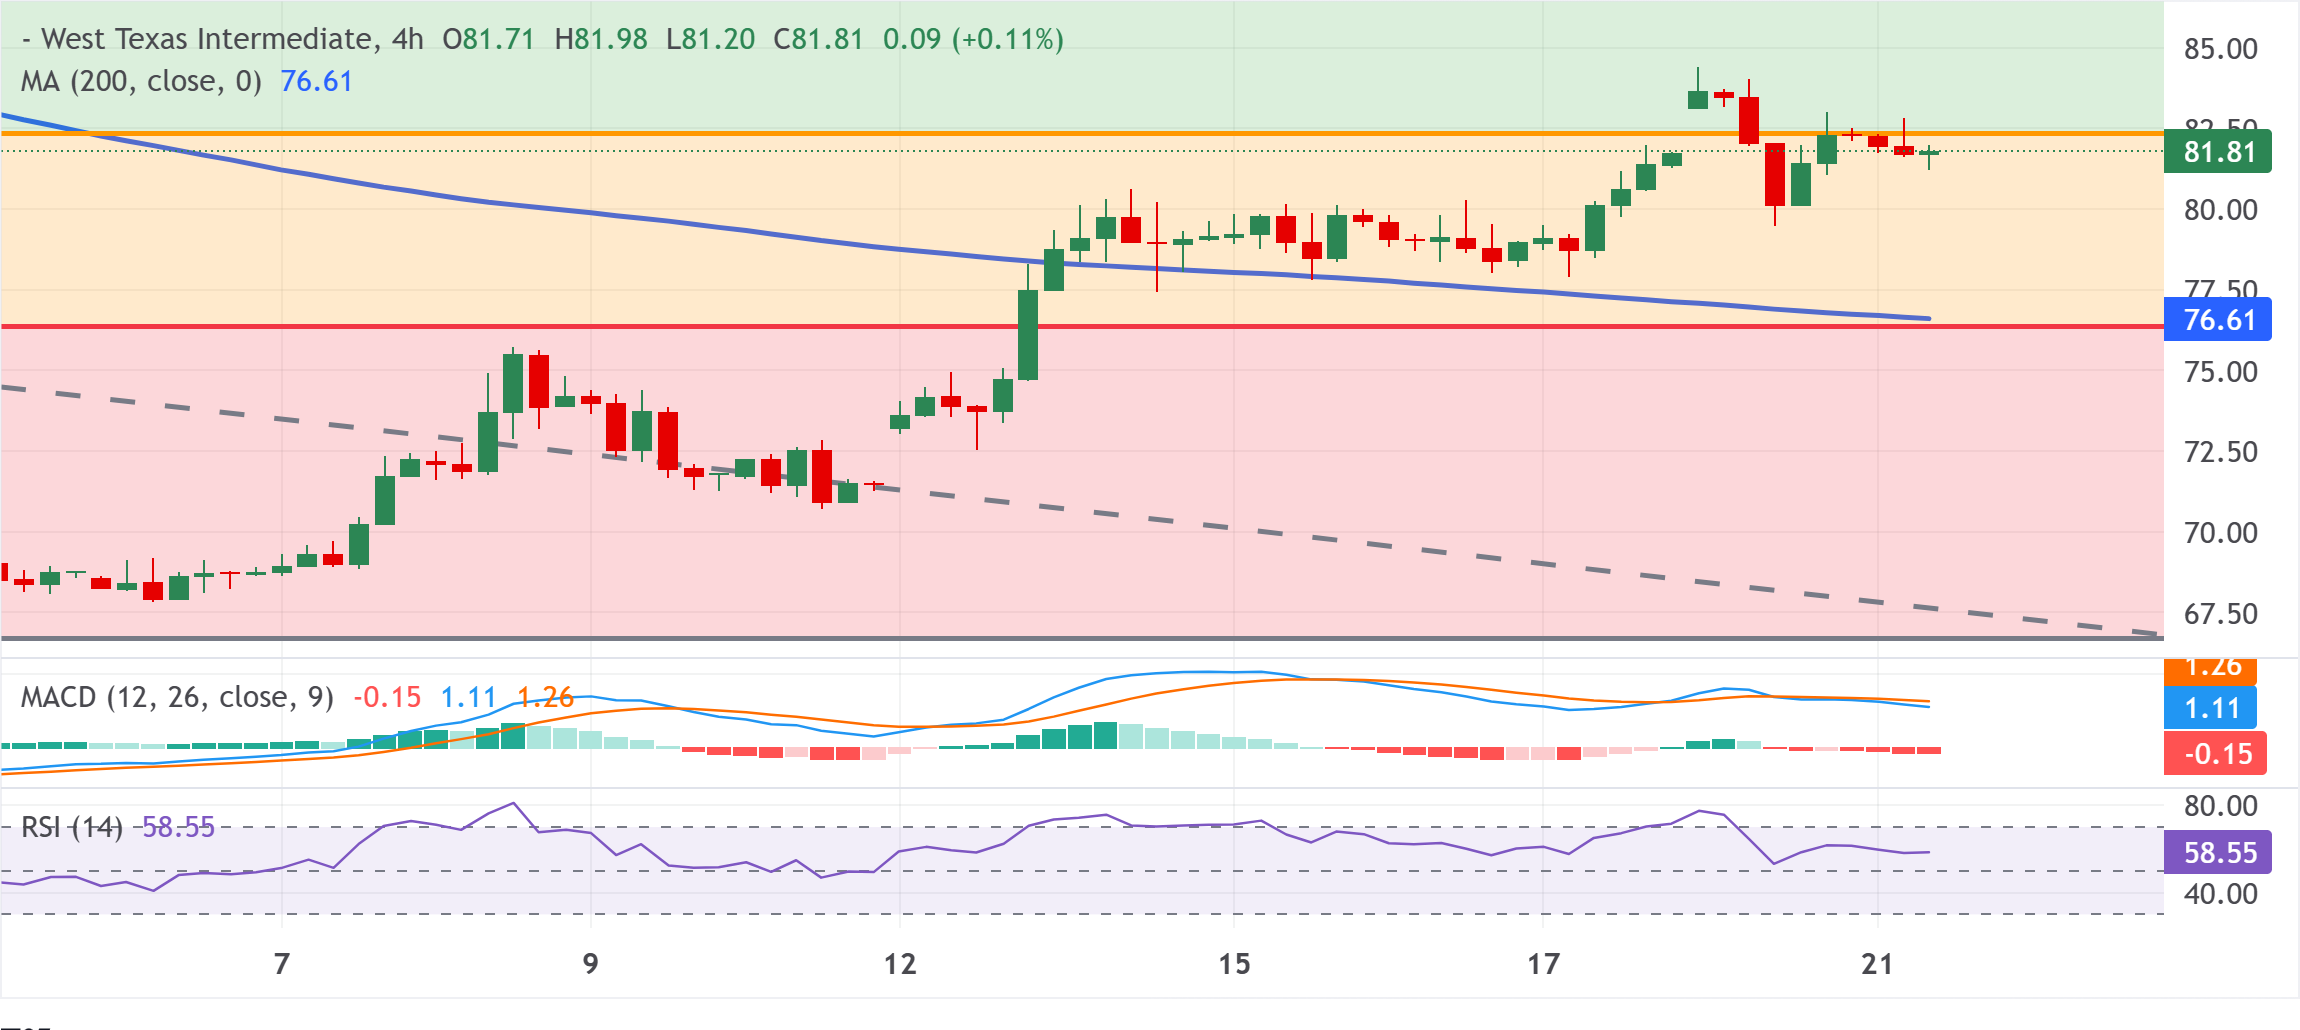The height and width of the screenshot is (1030, 2300).
Task: Click the open price O81.71 value
Action: pos(489,39)
